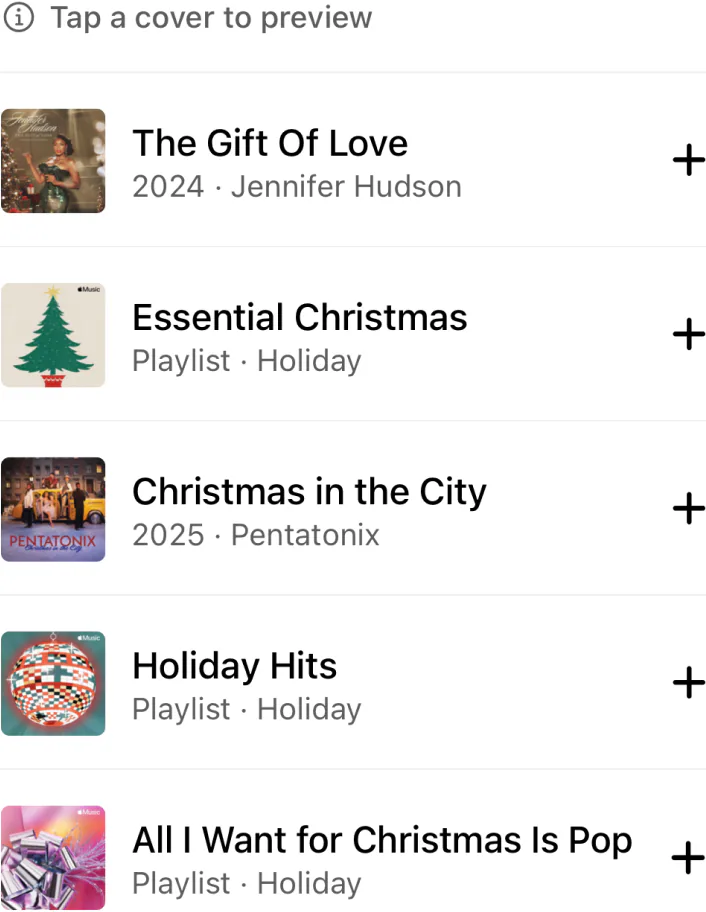Open the Essential Christmas playlist title
This screenshot has width=706, height=912.
coord(299,317)
